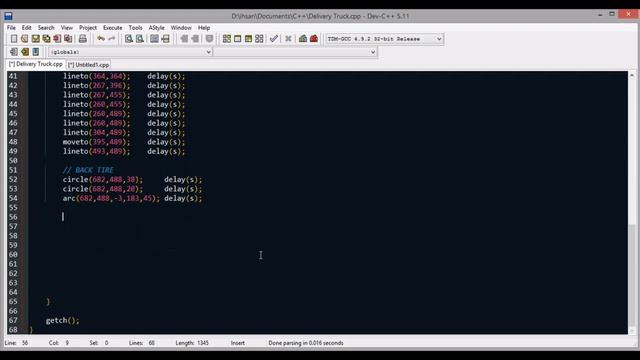The width and height of the screenshot is (640, 360).
Task: Close the Dev-C++ window
Action: [628, 14]
